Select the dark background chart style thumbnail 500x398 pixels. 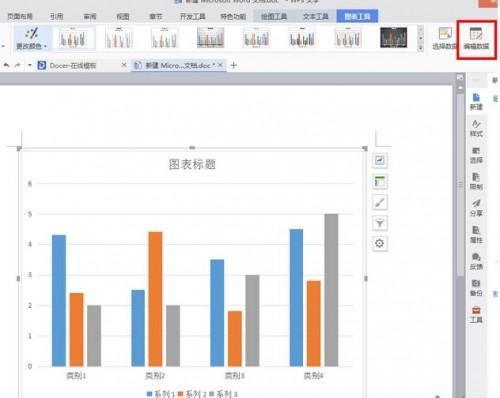tap(393, 38)
